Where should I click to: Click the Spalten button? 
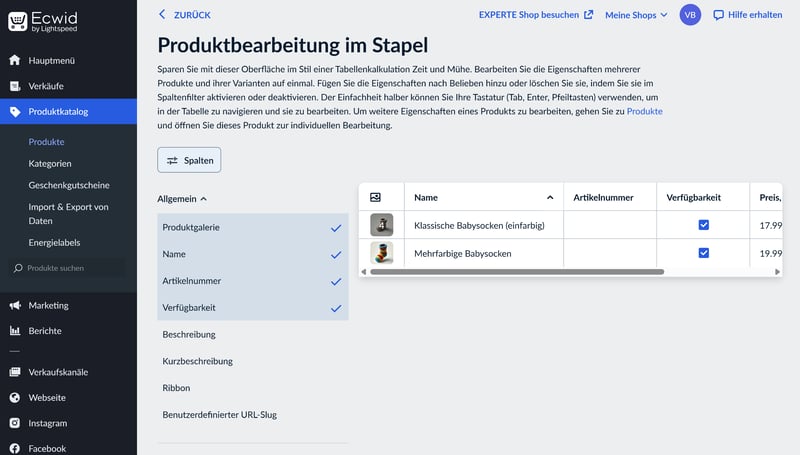(189, 160)
